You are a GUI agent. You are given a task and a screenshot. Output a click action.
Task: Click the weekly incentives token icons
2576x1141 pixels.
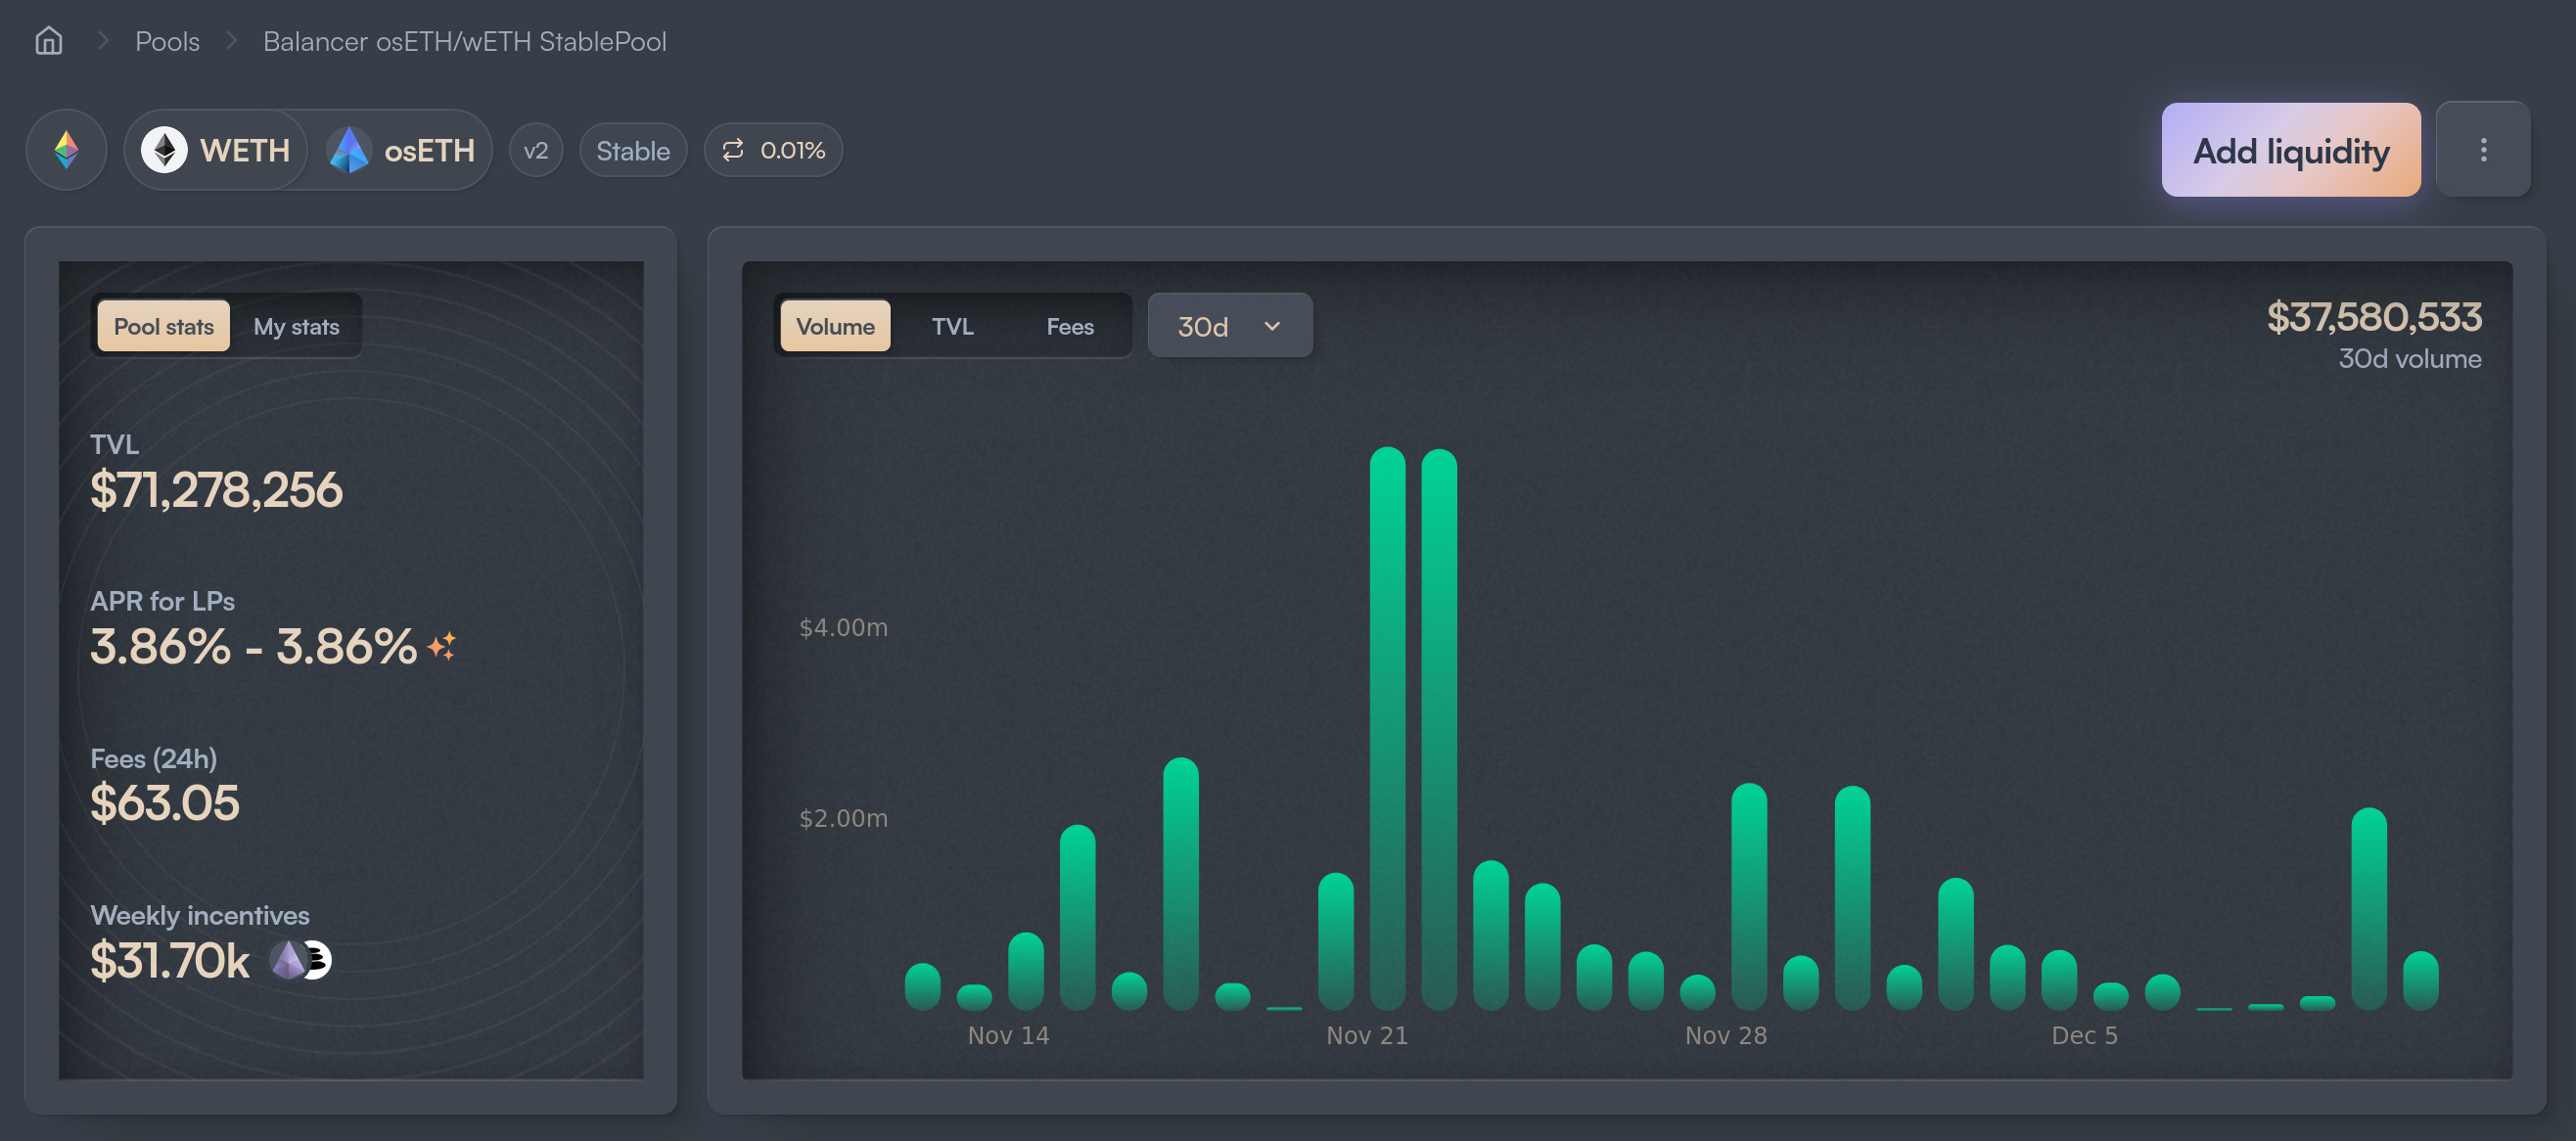coord(301,960)
